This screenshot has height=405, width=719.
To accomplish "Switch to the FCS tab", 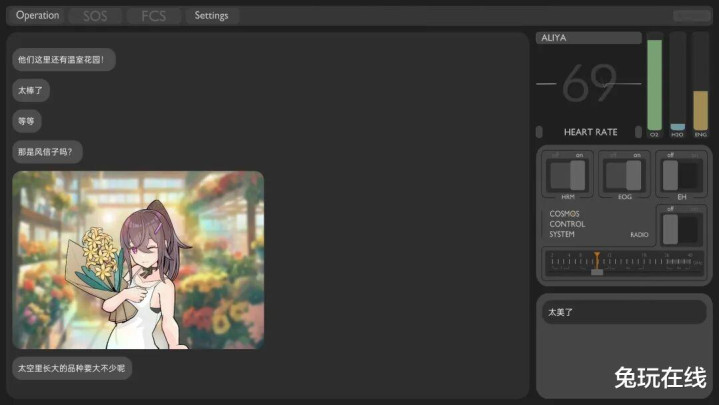I will point(154,16).
